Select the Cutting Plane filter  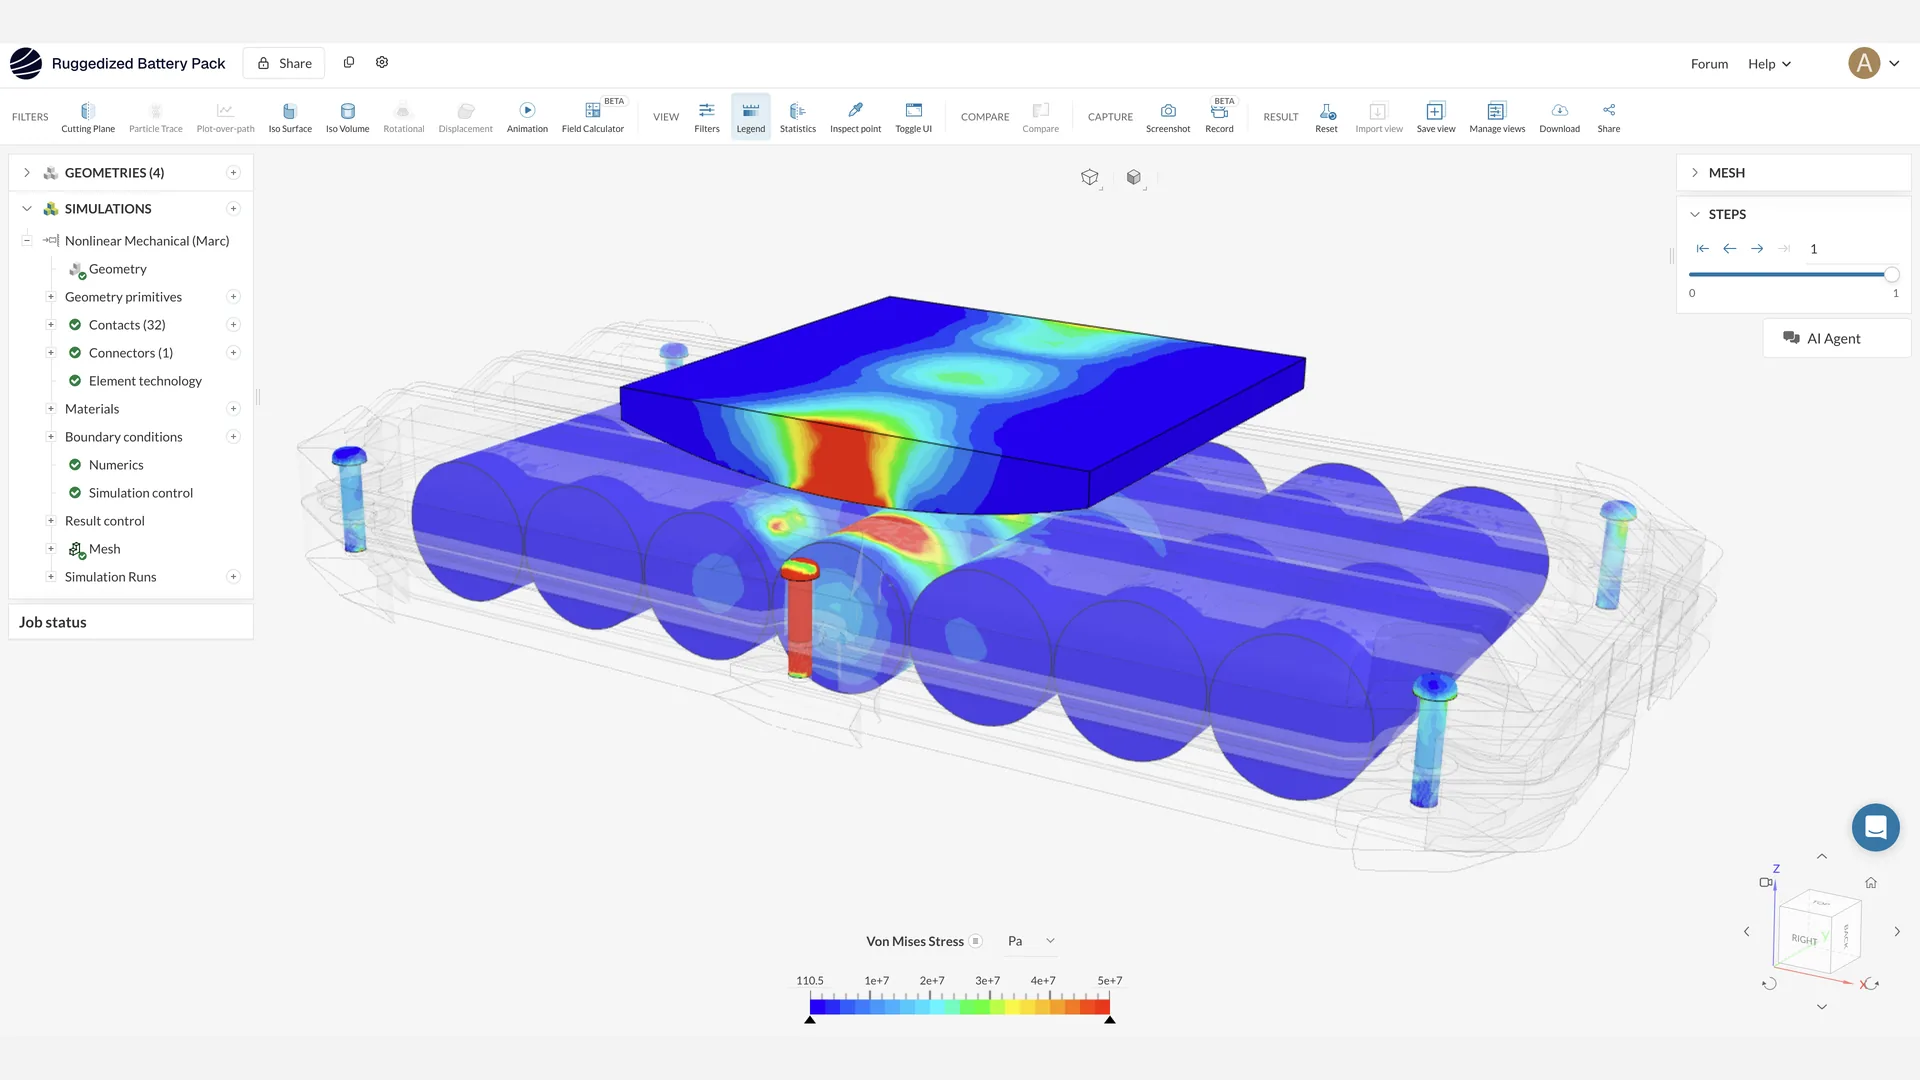(x=88, y=117)
